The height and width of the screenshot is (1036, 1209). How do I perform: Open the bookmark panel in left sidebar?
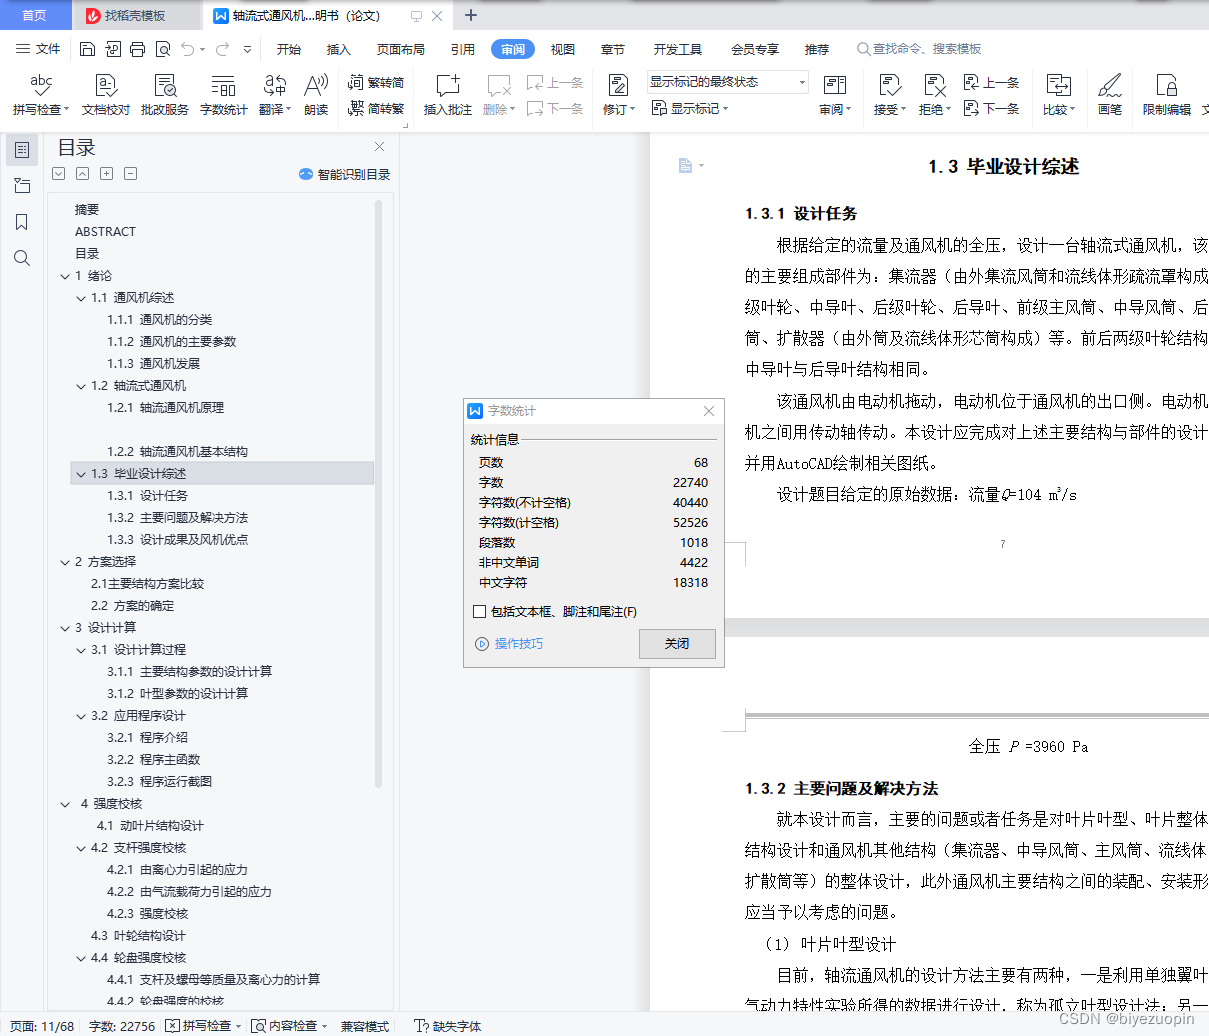tap(22, 222)
